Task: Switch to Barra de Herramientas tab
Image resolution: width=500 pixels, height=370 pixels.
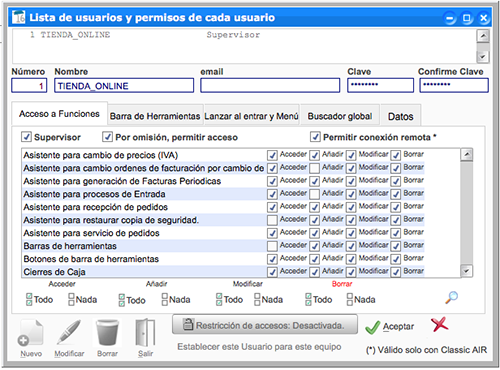Action: coord(155,116)
